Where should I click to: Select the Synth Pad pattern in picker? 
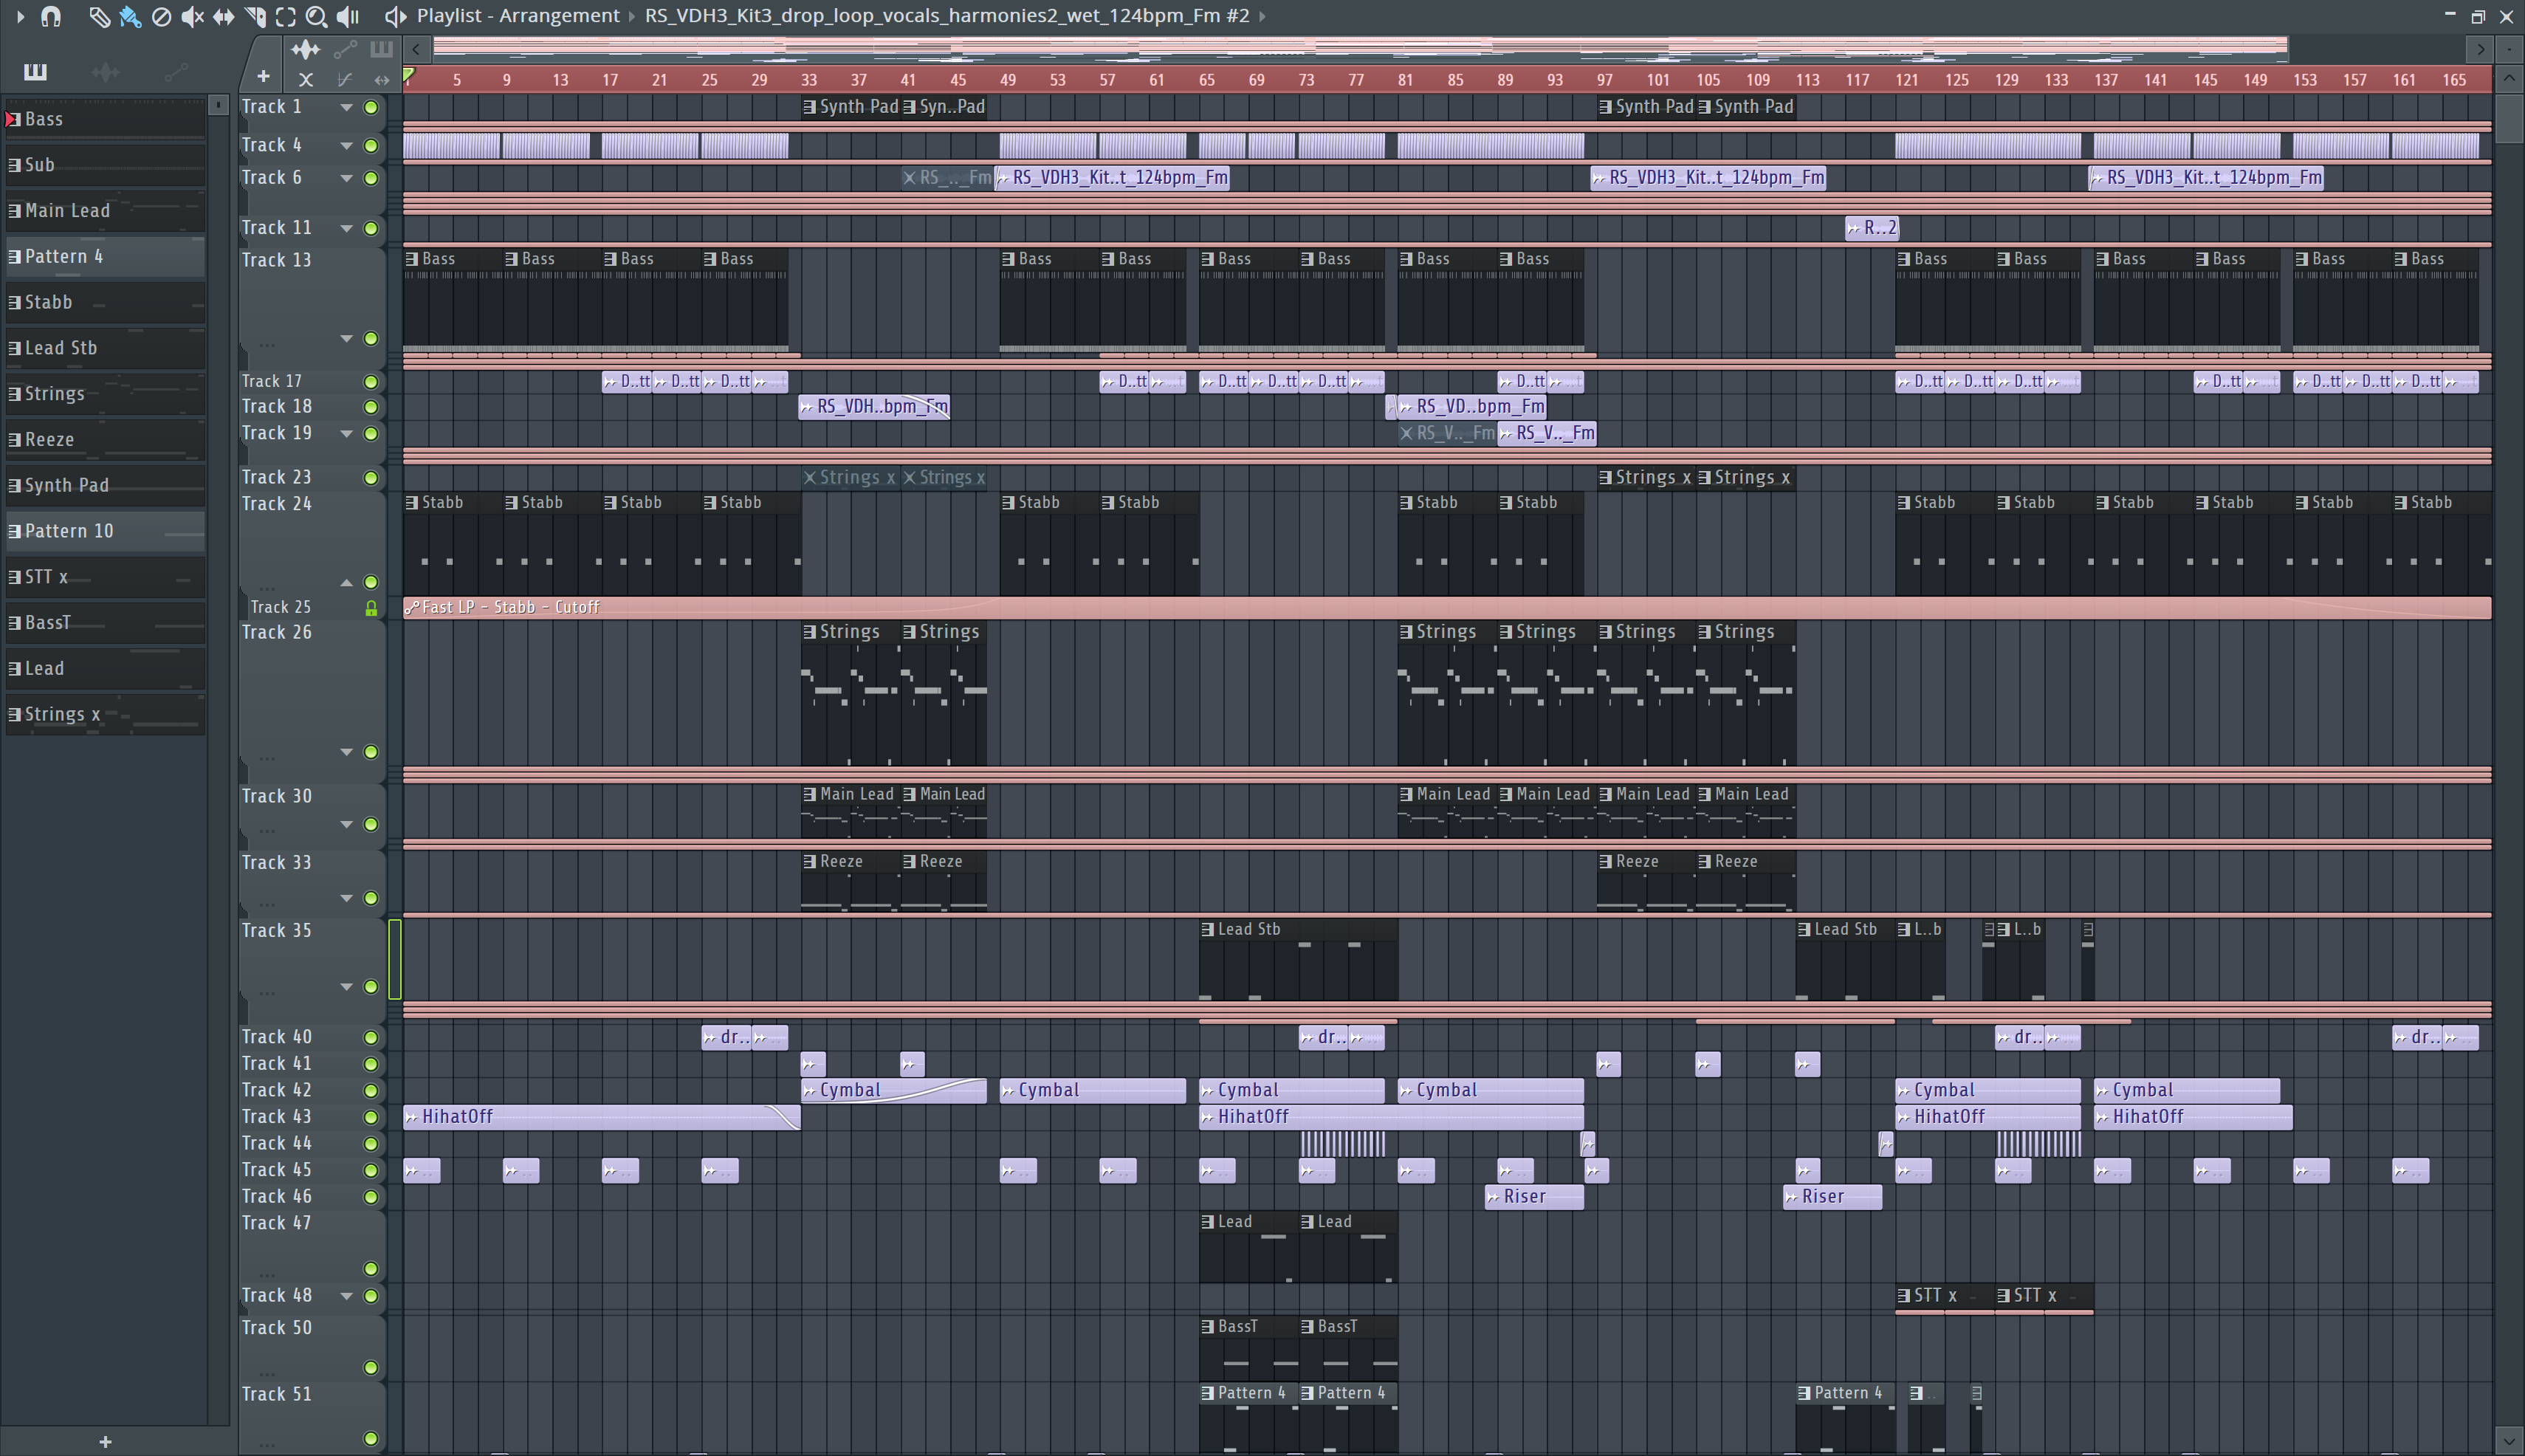(x=105, y=485)
